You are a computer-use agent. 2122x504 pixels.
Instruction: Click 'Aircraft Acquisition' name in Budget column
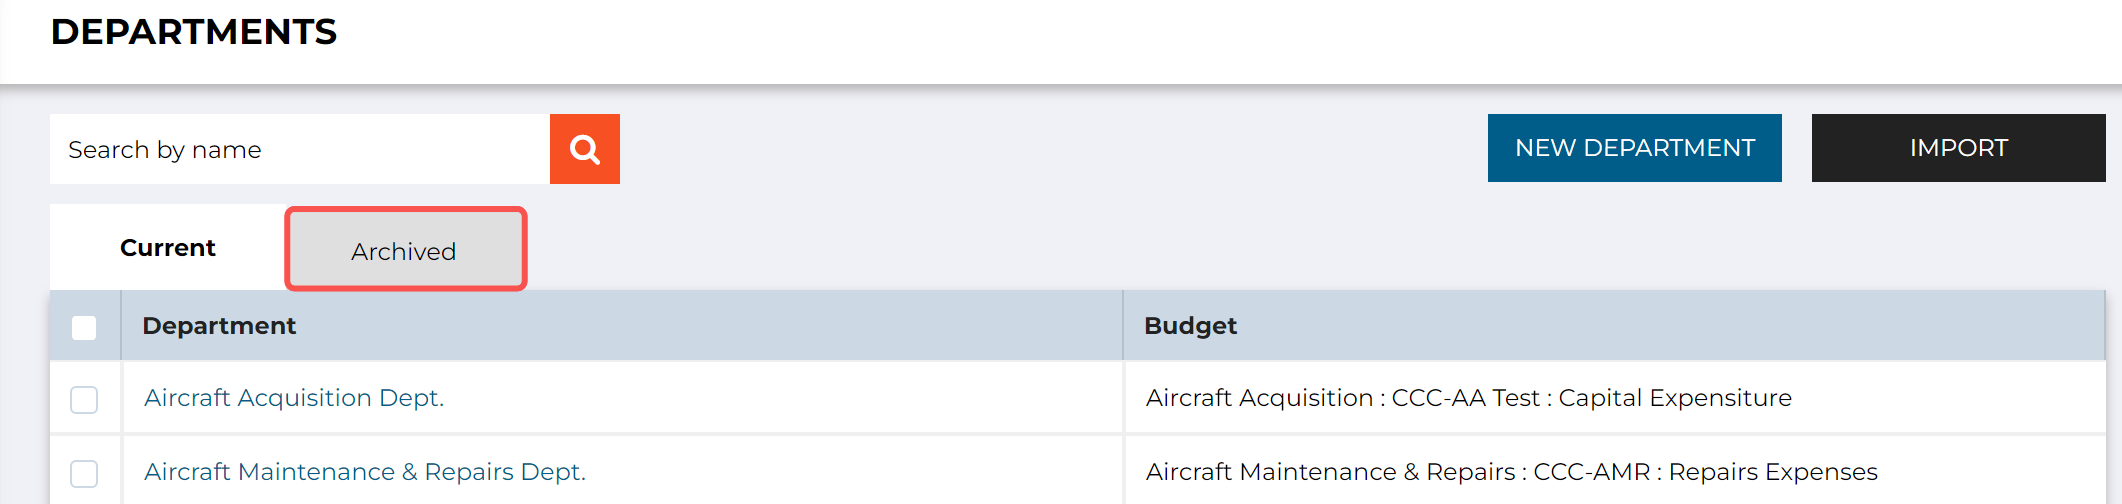coord(1260,398)
